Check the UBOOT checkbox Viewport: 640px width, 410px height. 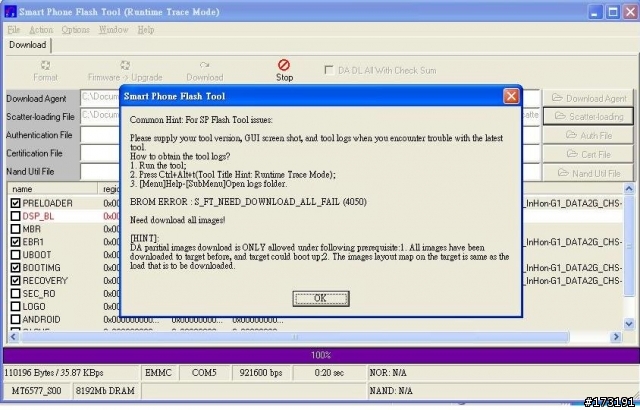pos(16,255)
